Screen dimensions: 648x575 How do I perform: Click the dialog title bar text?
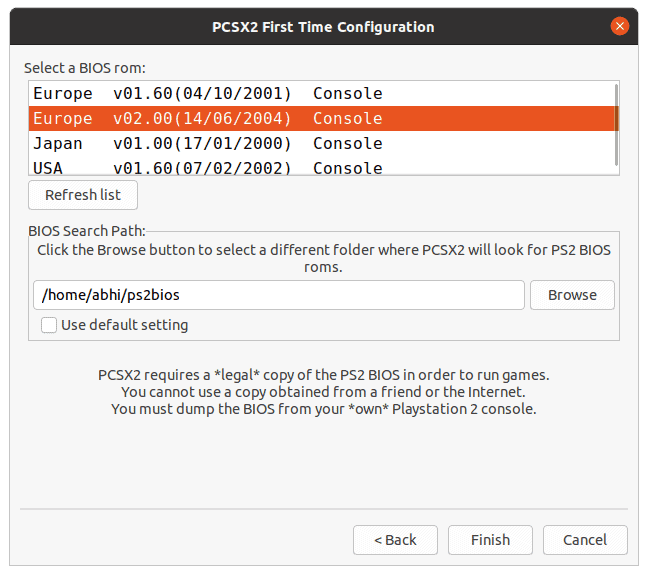point(323,27)
